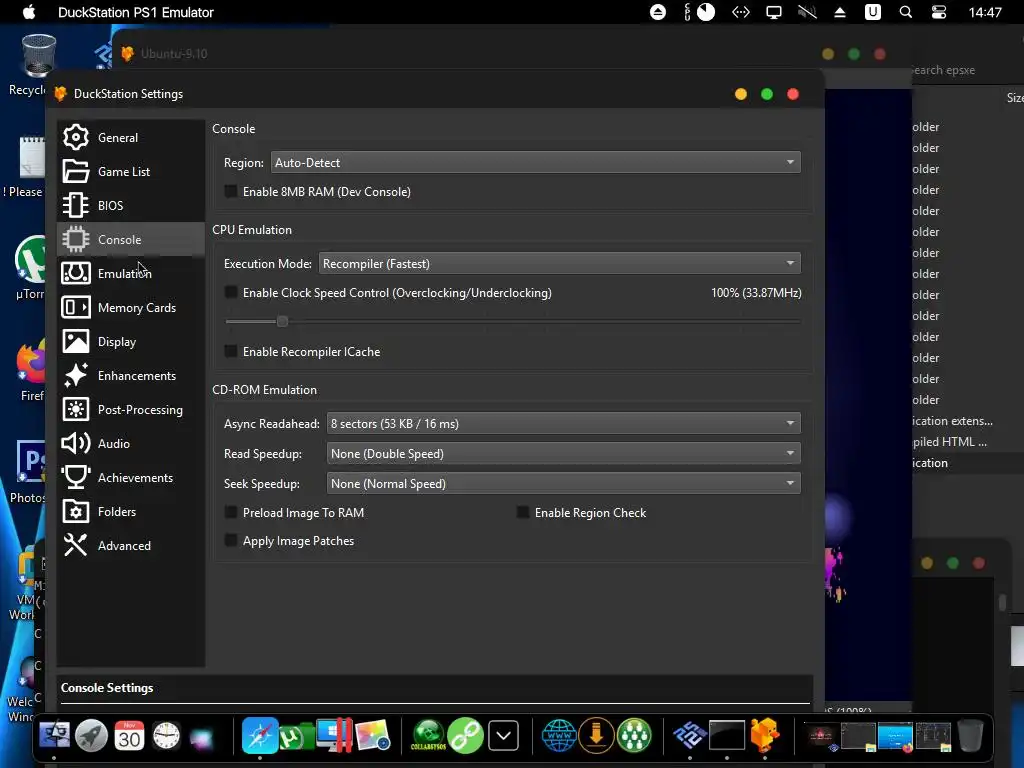Click the 100% (33.87MHz) clock value

pos(756,293)
